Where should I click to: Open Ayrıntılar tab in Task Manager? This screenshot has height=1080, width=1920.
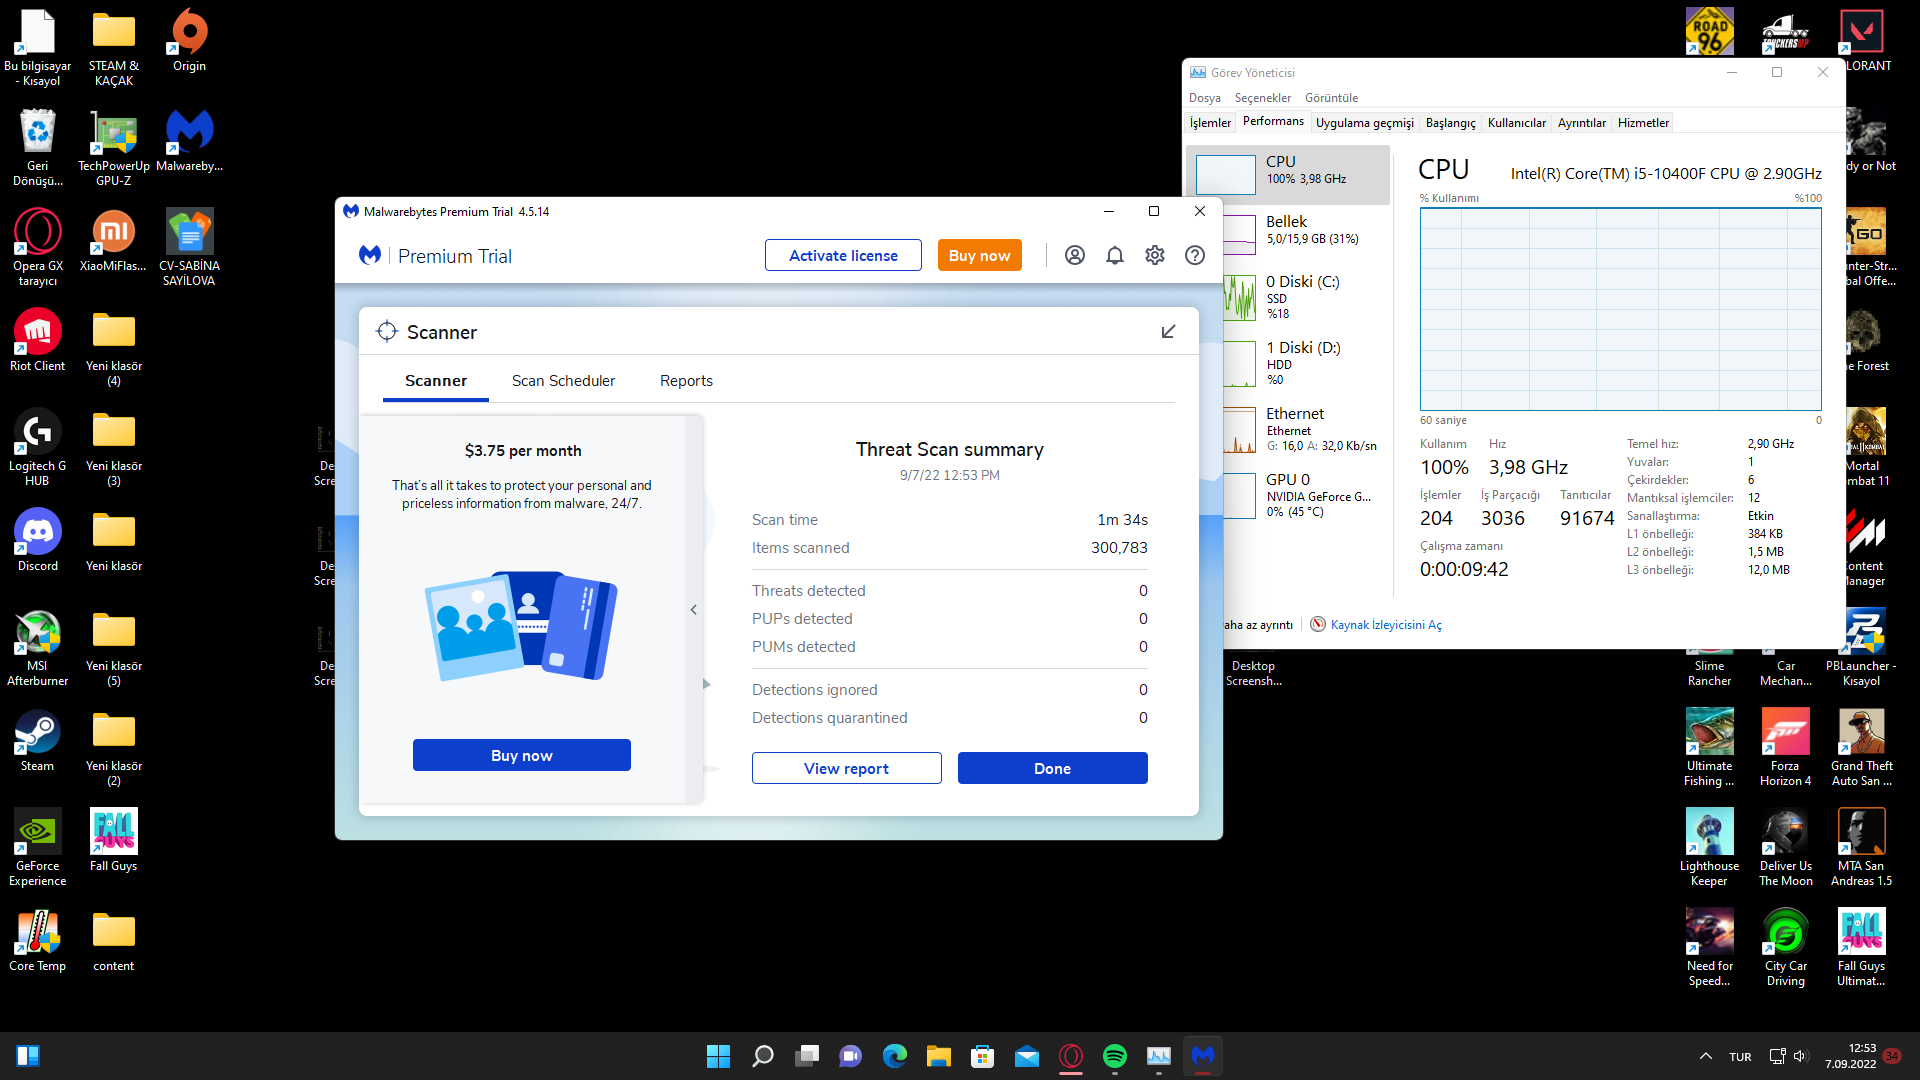click(1582, 123)
